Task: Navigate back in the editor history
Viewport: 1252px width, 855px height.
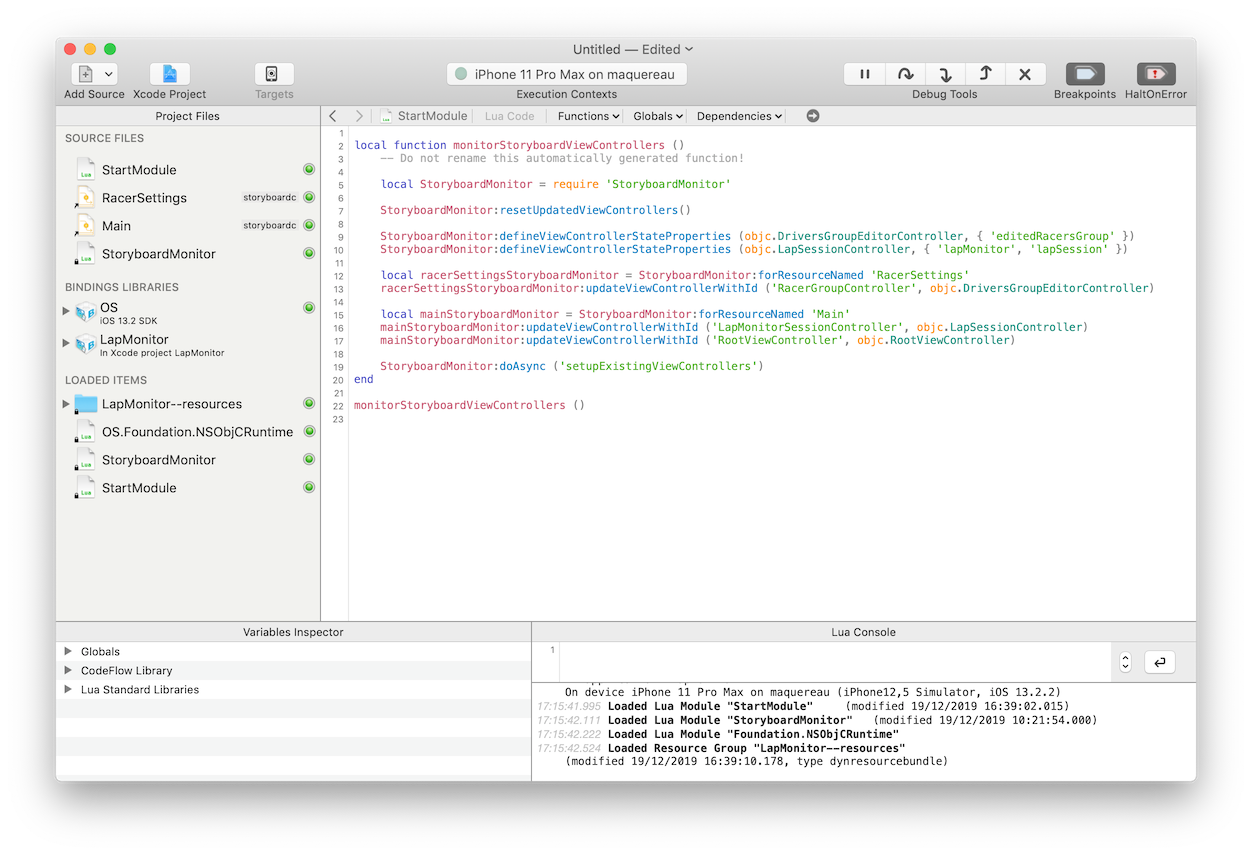Action: pos(333,116)
